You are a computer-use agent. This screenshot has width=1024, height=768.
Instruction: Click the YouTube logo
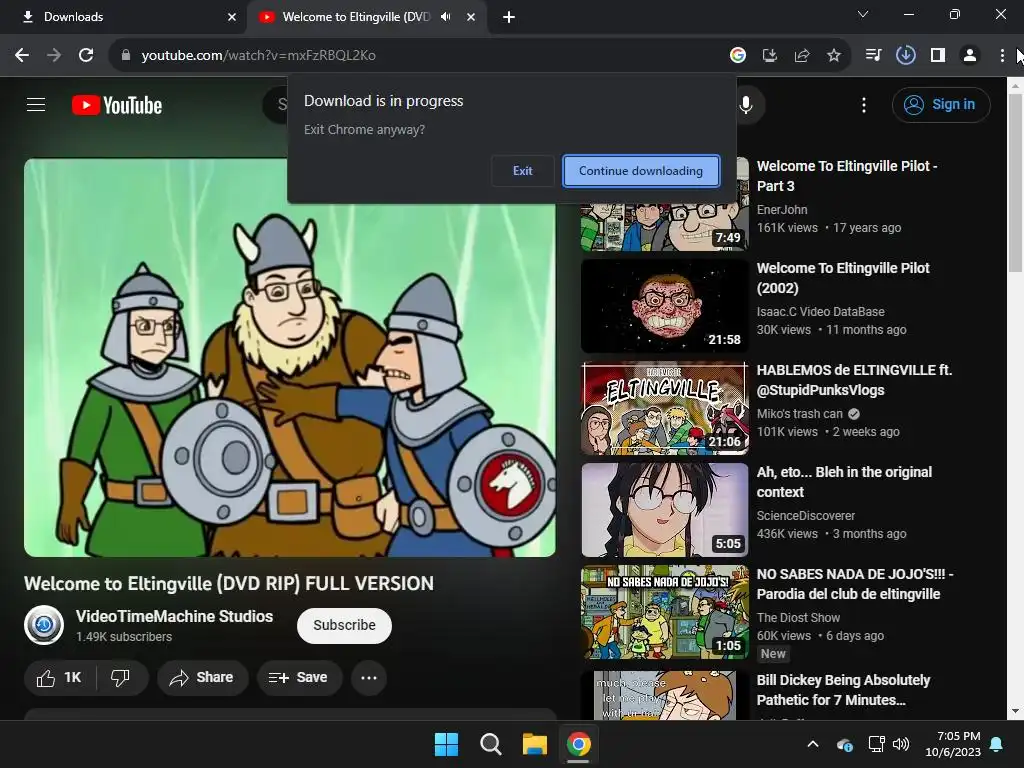(x=117, y=105)
